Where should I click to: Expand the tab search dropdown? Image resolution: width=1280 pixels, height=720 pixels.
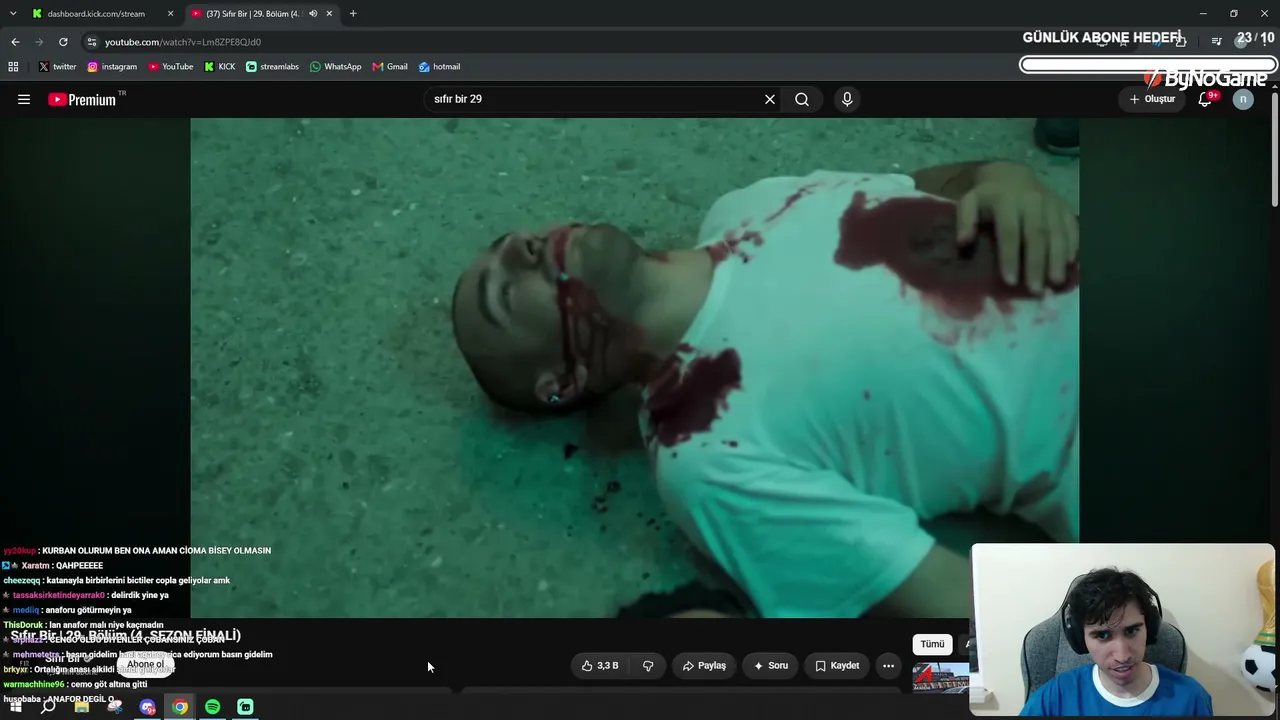tap(13, 14)
